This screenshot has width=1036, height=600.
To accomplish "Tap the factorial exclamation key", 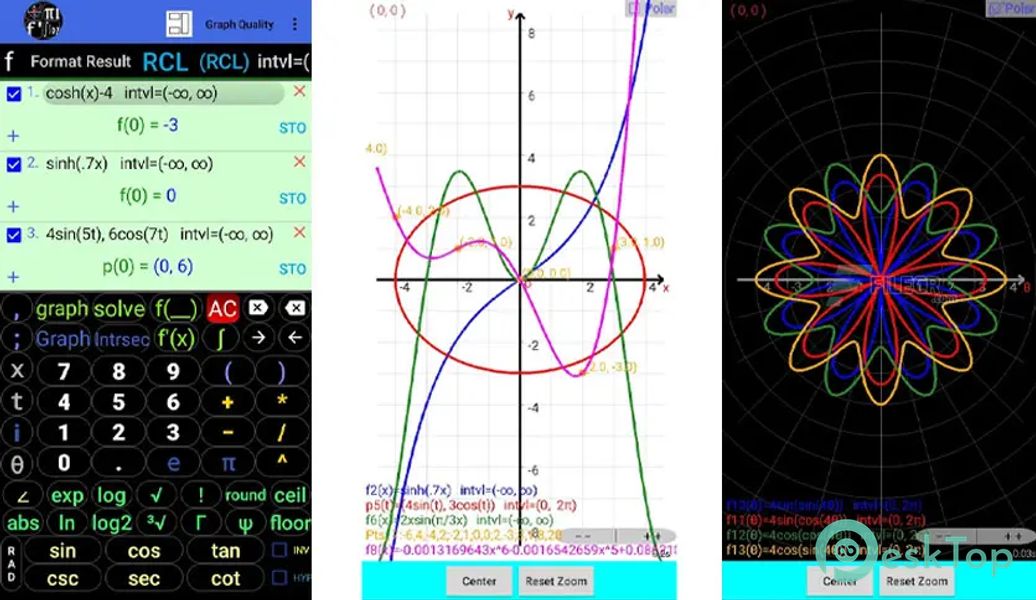I will pos(200,495).
